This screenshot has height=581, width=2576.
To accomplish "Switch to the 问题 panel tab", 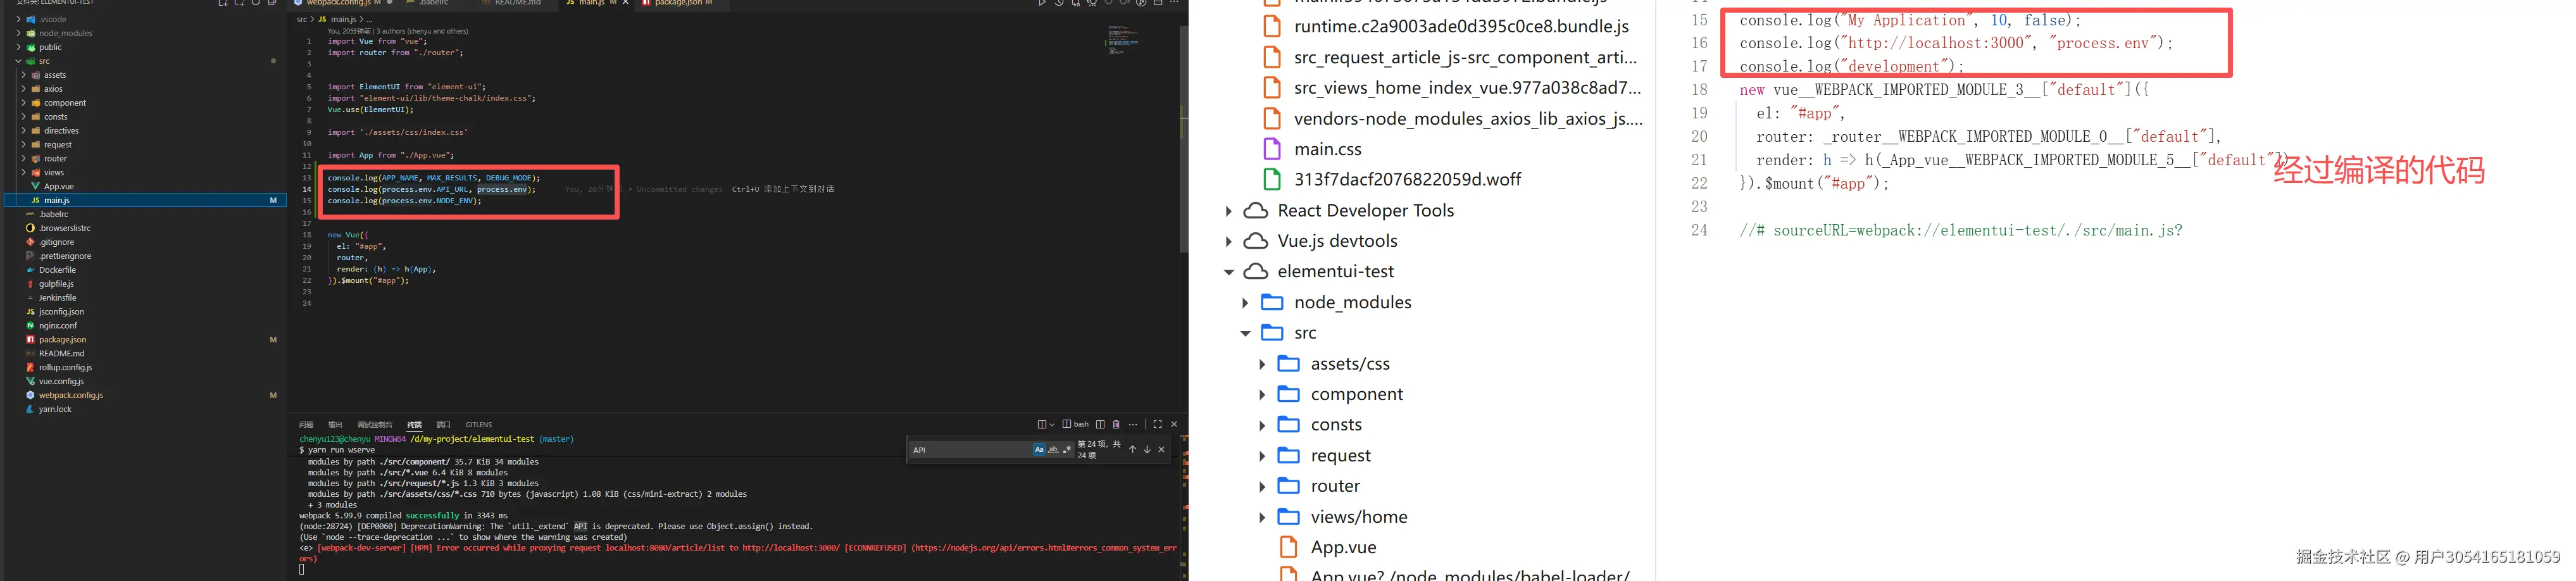I will coord(306,425).
